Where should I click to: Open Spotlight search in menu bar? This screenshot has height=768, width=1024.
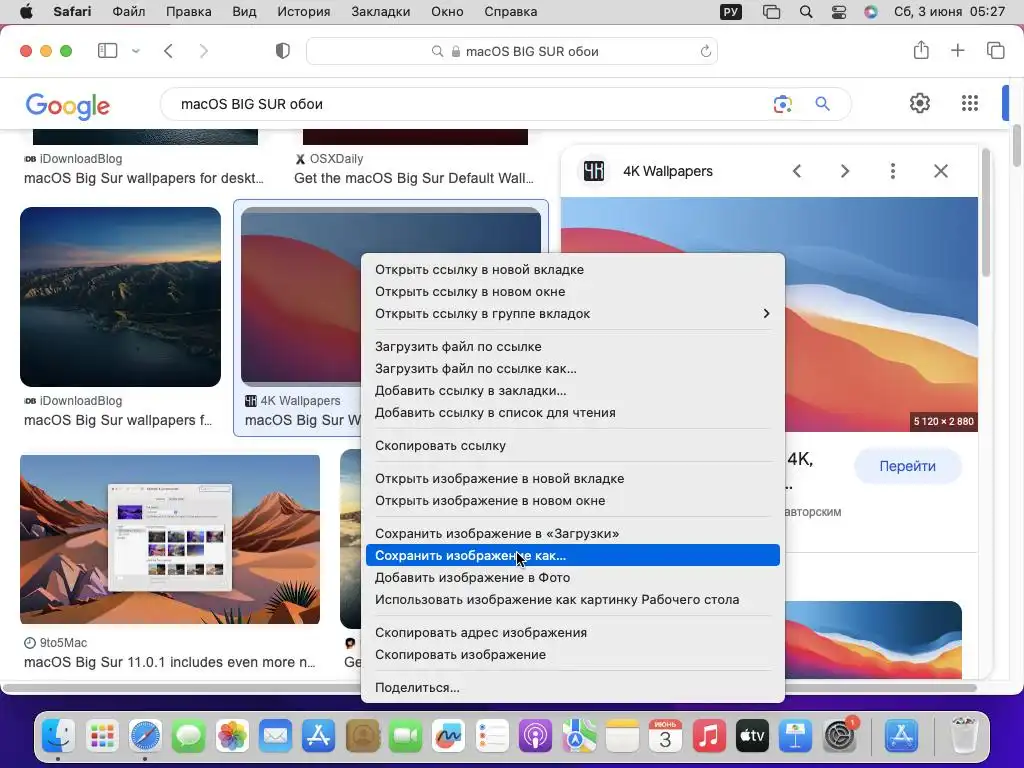[806, 12]
